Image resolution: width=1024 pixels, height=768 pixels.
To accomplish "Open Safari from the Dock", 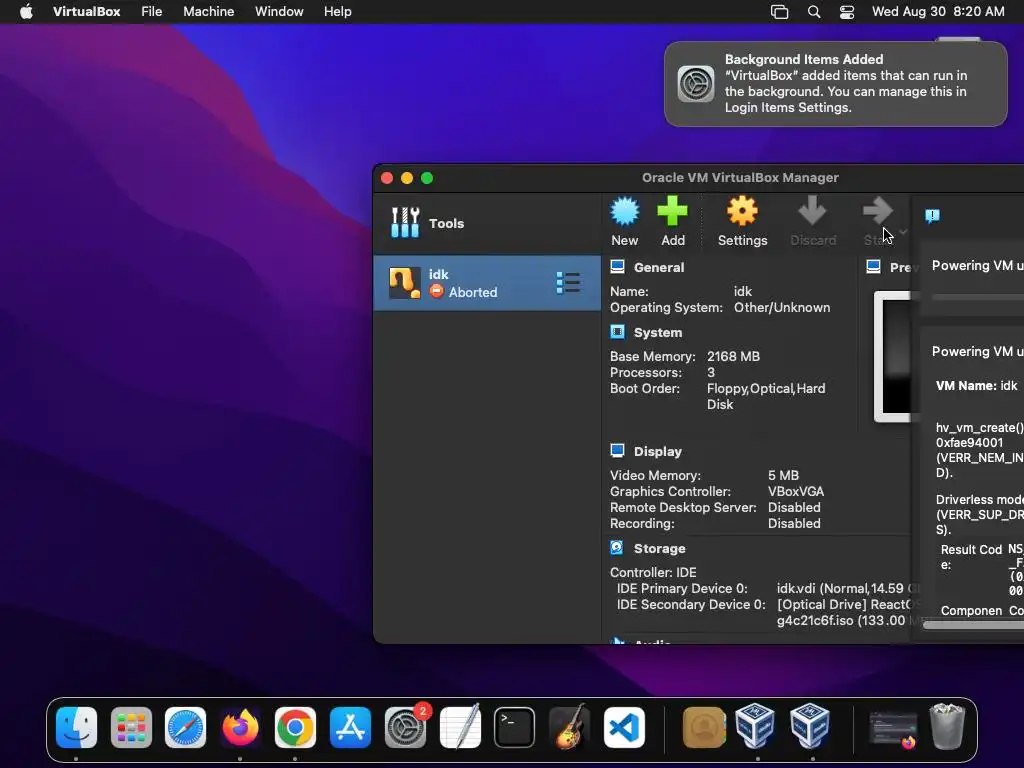I will pos(185,728).
